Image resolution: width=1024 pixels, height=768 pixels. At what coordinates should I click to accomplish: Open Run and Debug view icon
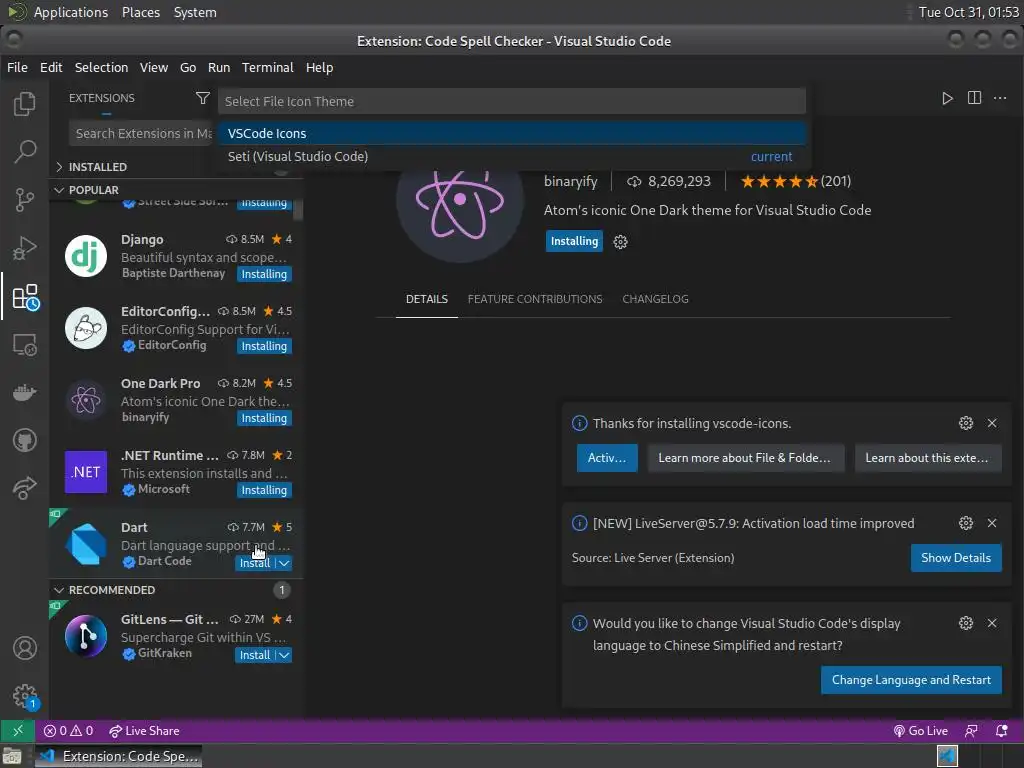point(25,248)
